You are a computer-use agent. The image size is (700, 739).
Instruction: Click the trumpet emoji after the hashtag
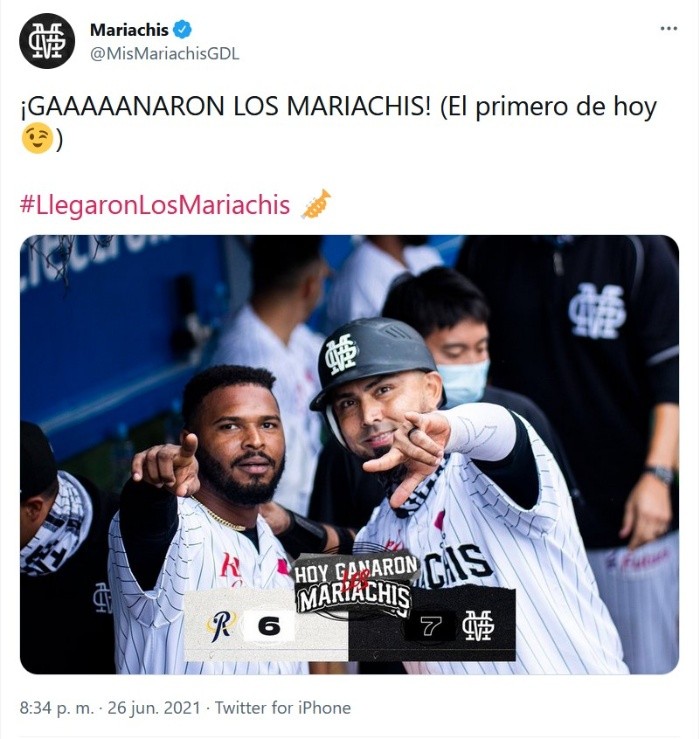click(316, 204)
